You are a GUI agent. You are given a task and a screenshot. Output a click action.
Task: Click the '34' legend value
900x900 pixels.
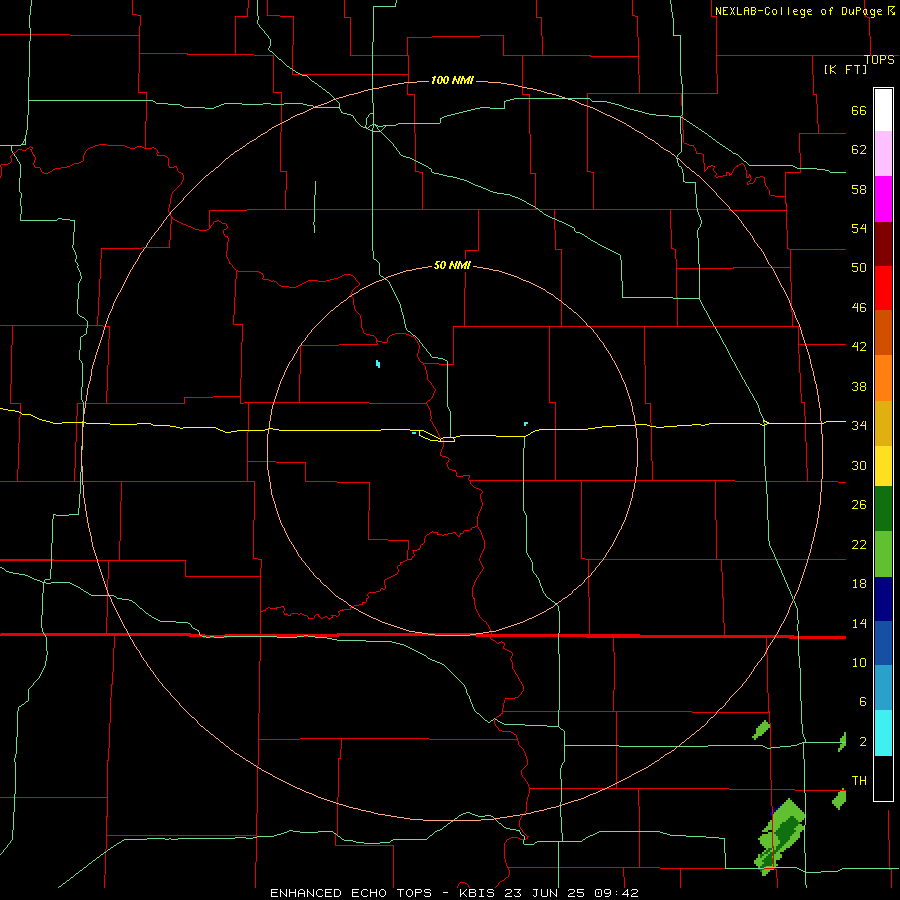859,426
